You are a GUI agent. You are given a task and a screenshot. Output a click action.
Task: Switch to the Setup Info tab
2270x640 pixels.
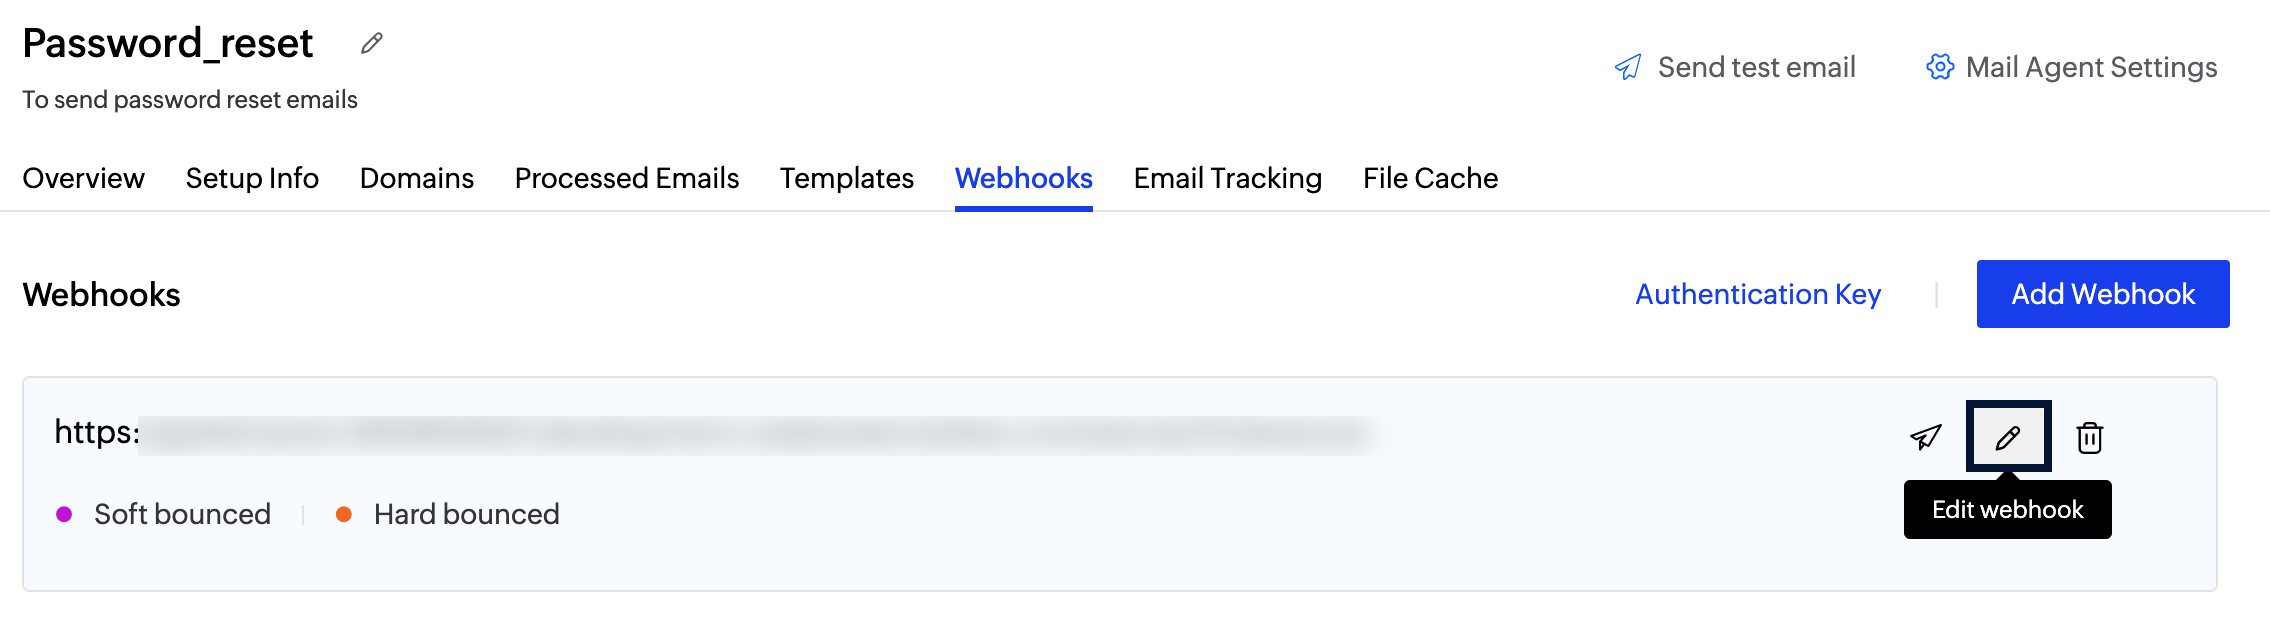252,178
